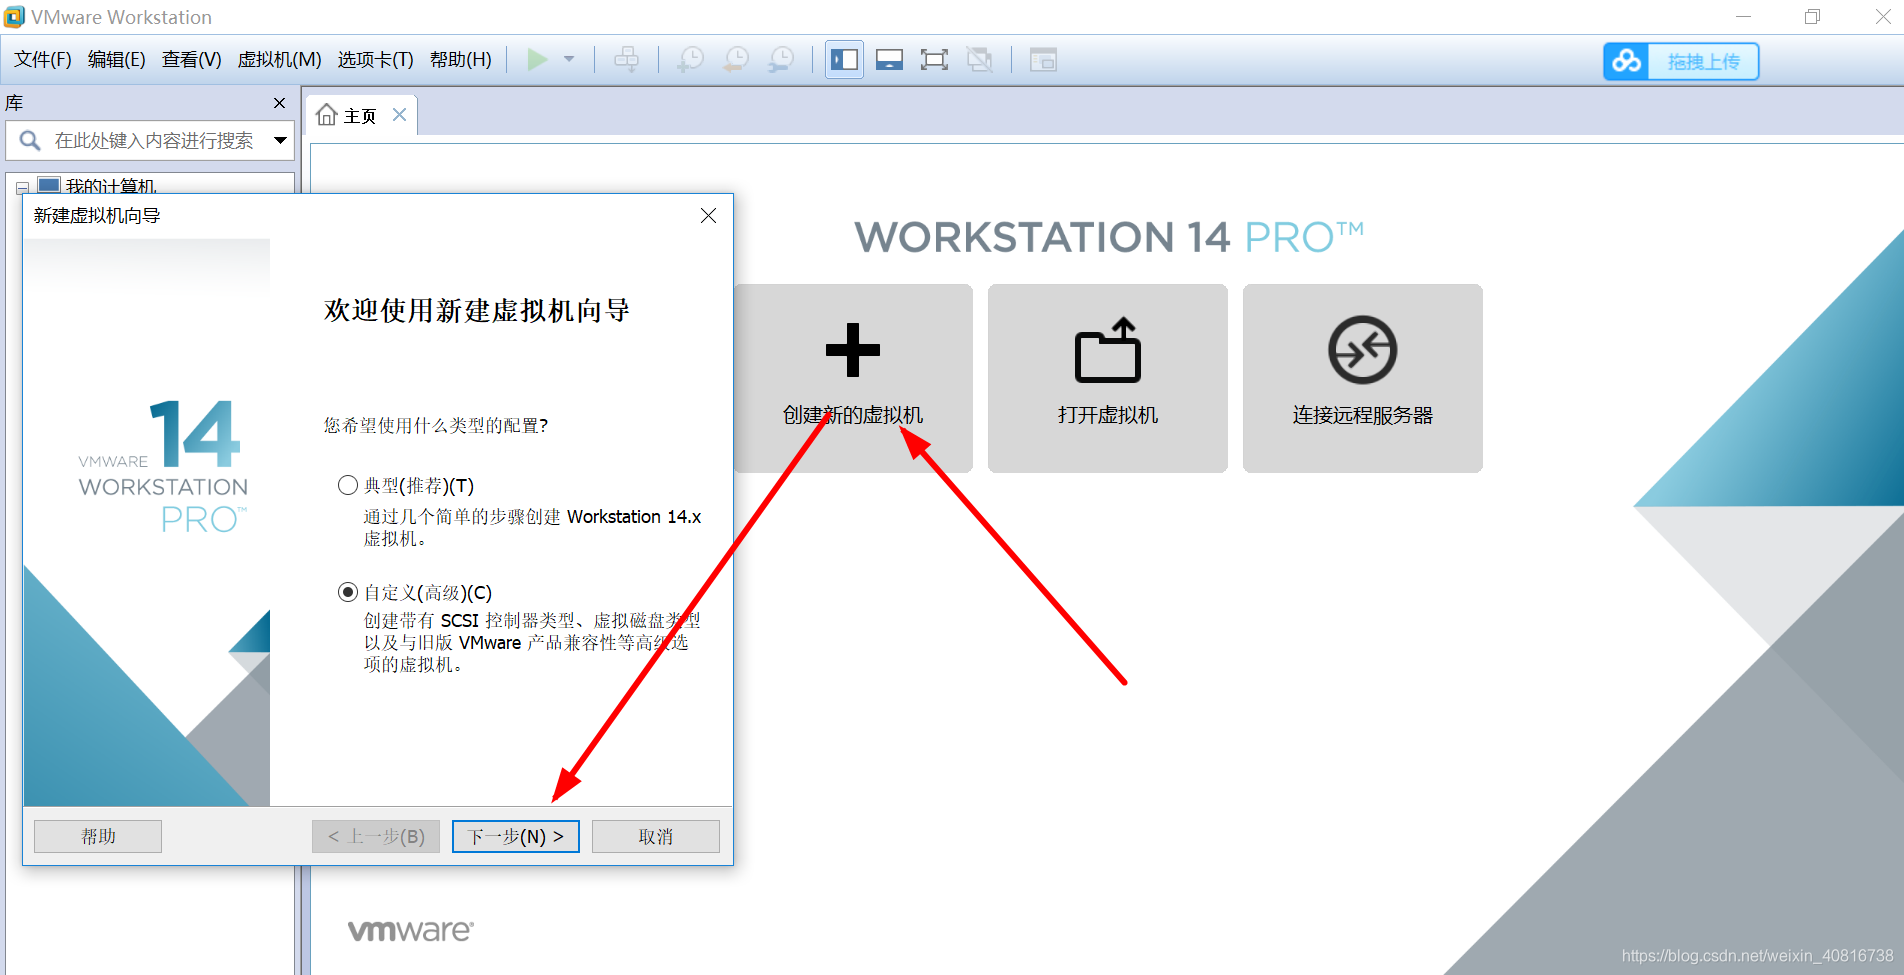Select the 自定义(高级)(C) radio button
The height and width of the screenshot is (975, 1904).
point(348,592)
